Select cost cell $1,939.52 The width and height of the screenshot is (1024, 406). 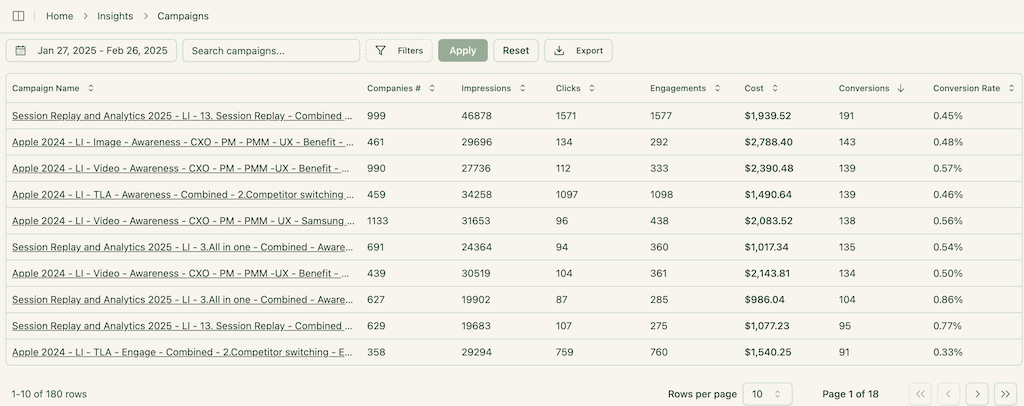[768, 116]
